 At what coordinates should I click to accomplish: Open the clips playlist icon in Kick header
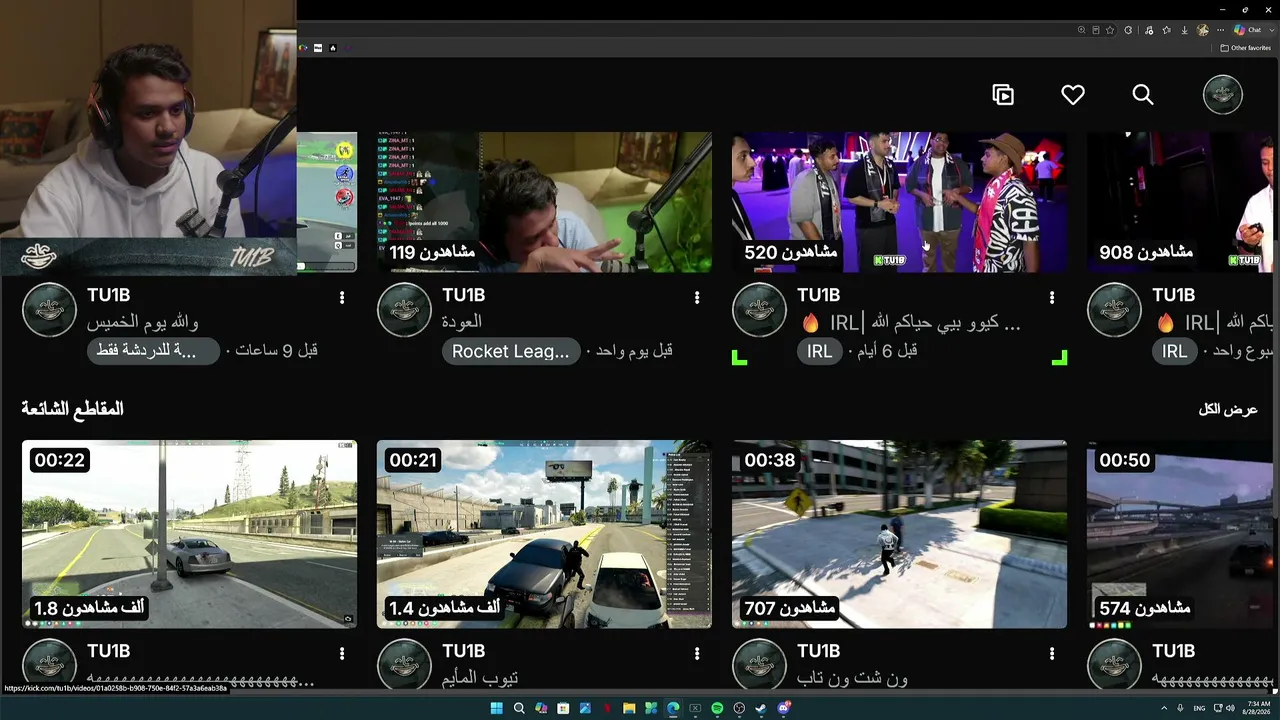tap(1003, 95)
